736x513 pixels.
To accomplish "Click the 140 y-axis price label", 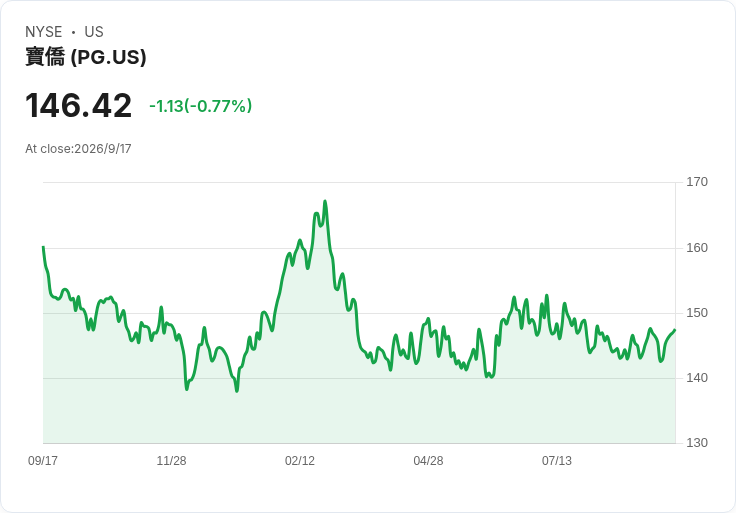I will point(697,378).
